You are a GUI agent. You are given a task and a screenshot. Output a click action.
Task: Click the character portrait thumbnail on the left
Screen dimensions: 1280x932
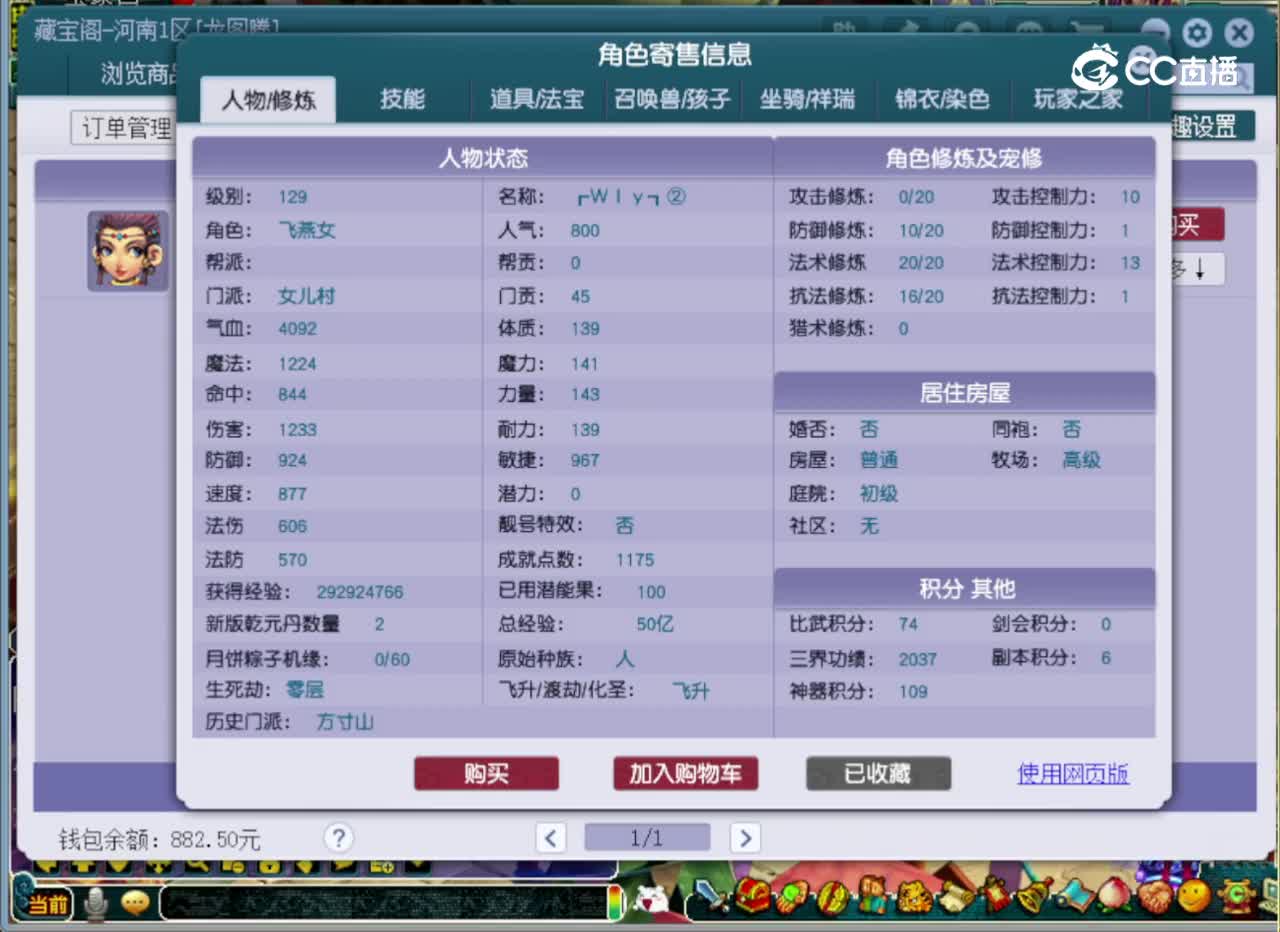(127, 251)
